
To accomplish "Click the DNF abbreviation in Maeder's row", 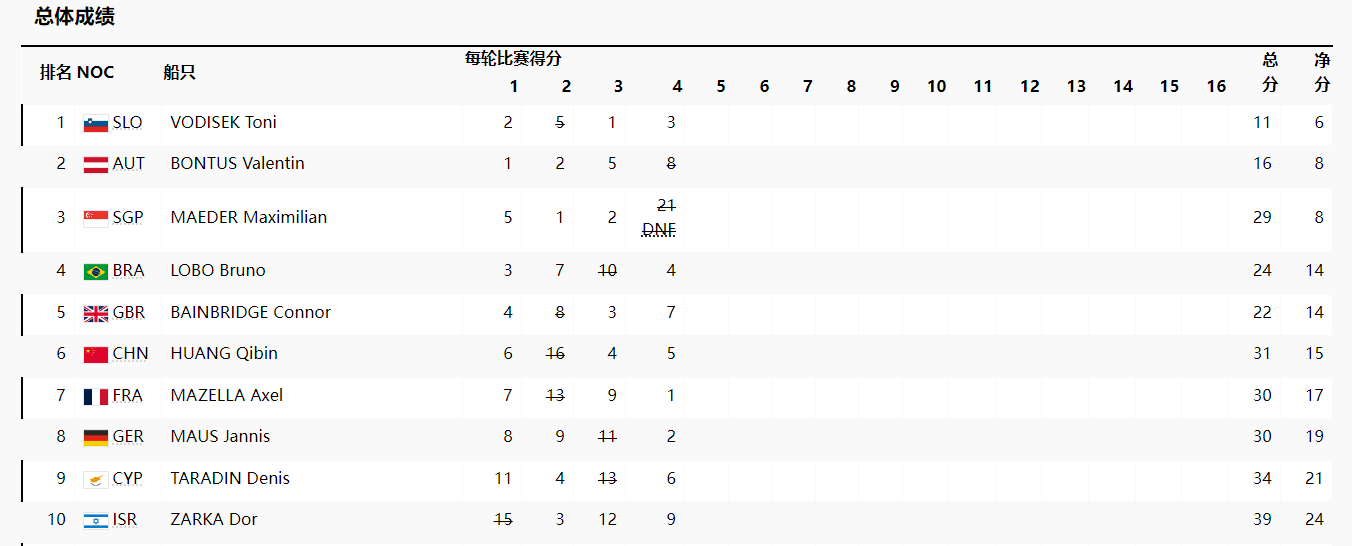I will click(658, 230).
